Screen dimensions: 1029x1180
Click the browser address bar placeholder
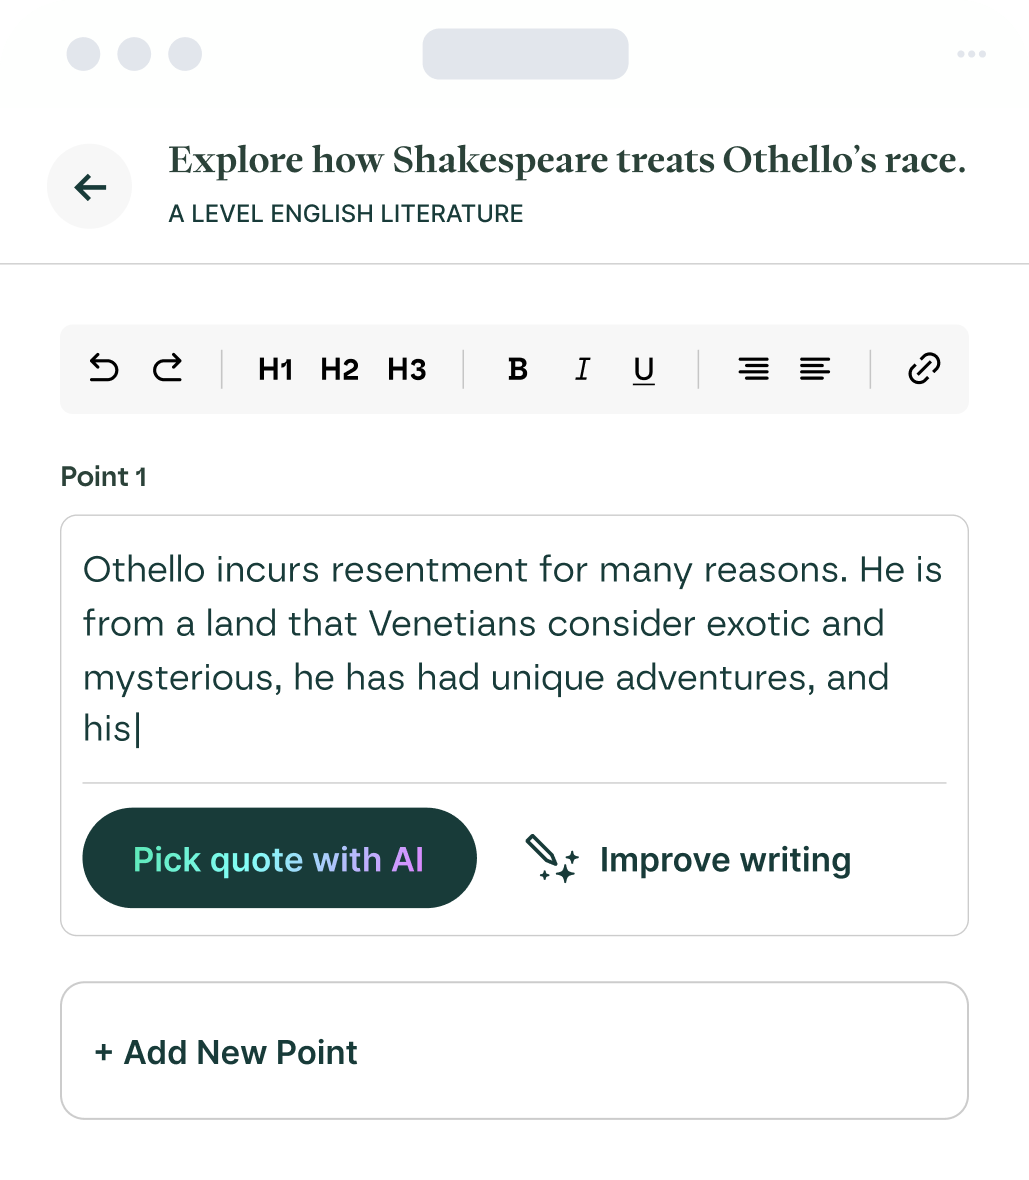525,54
